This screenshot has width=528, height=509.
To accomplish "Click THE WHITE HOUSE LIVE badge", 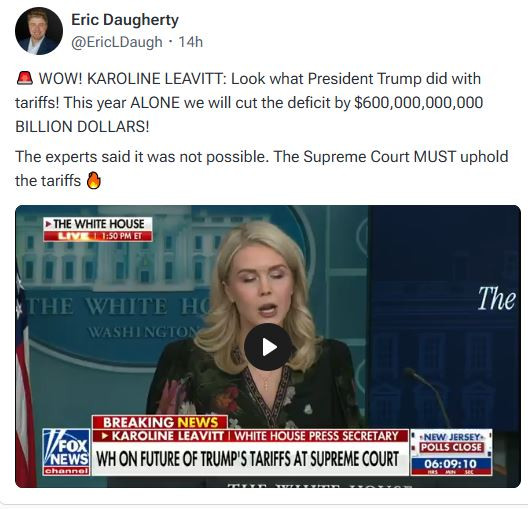I will point(98,229).
